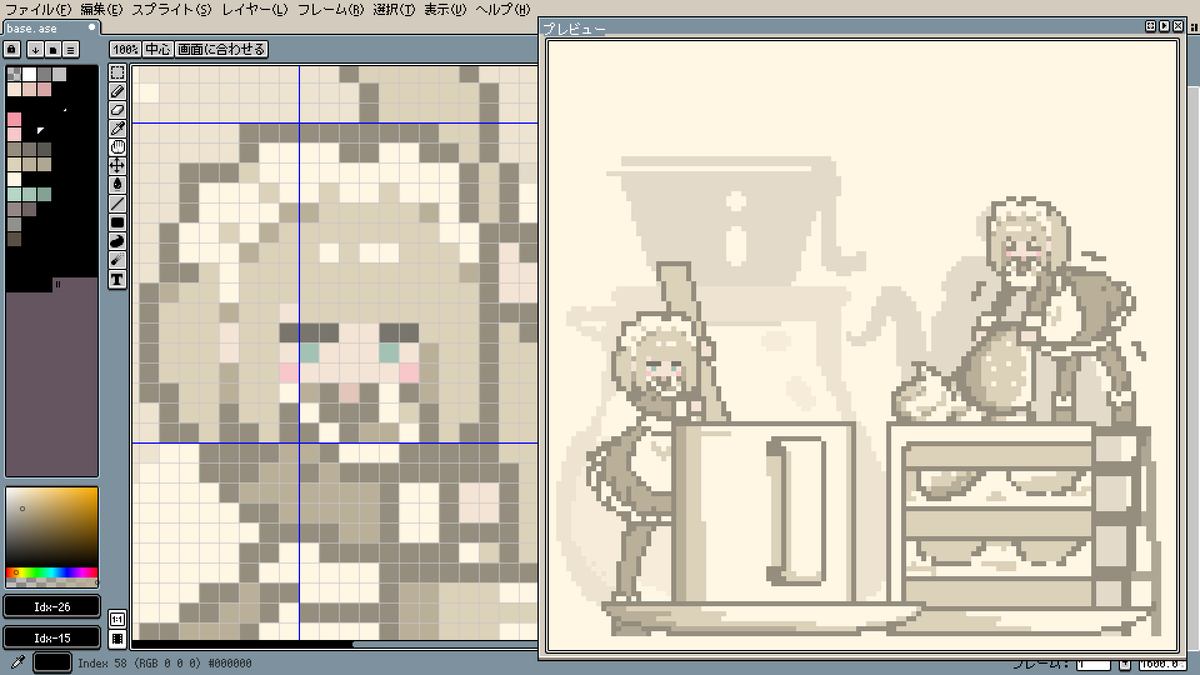The height and width of the screenshot is (675, 1200).
Task: Click the 中心 center button
Action: point(158,48)
